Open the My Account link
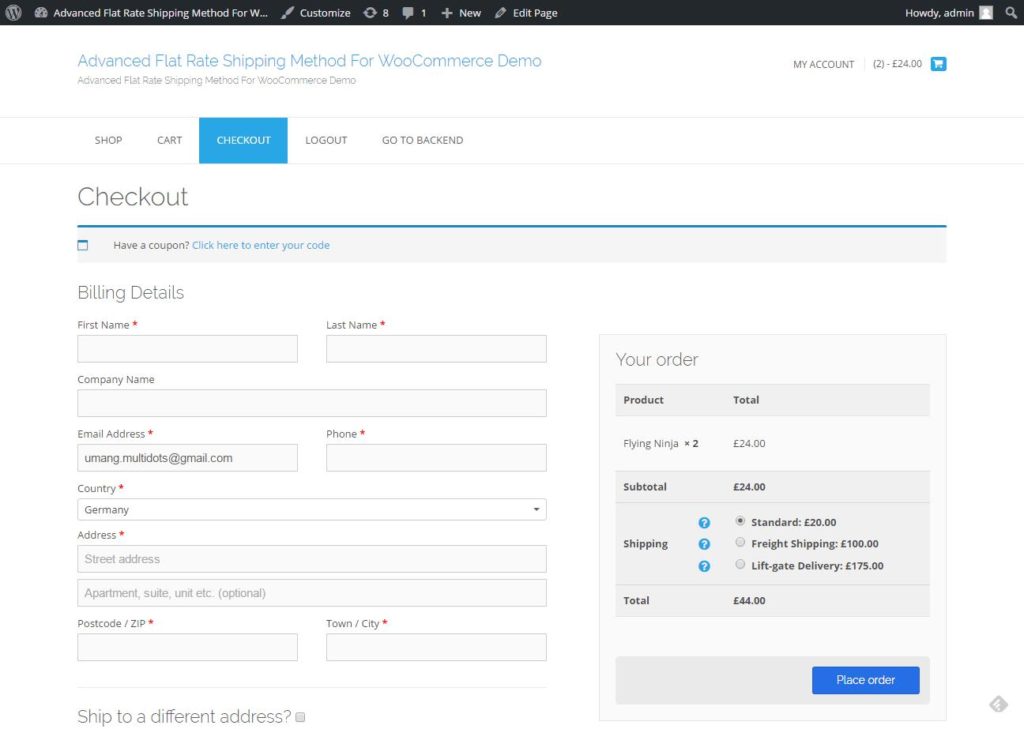 824,64
